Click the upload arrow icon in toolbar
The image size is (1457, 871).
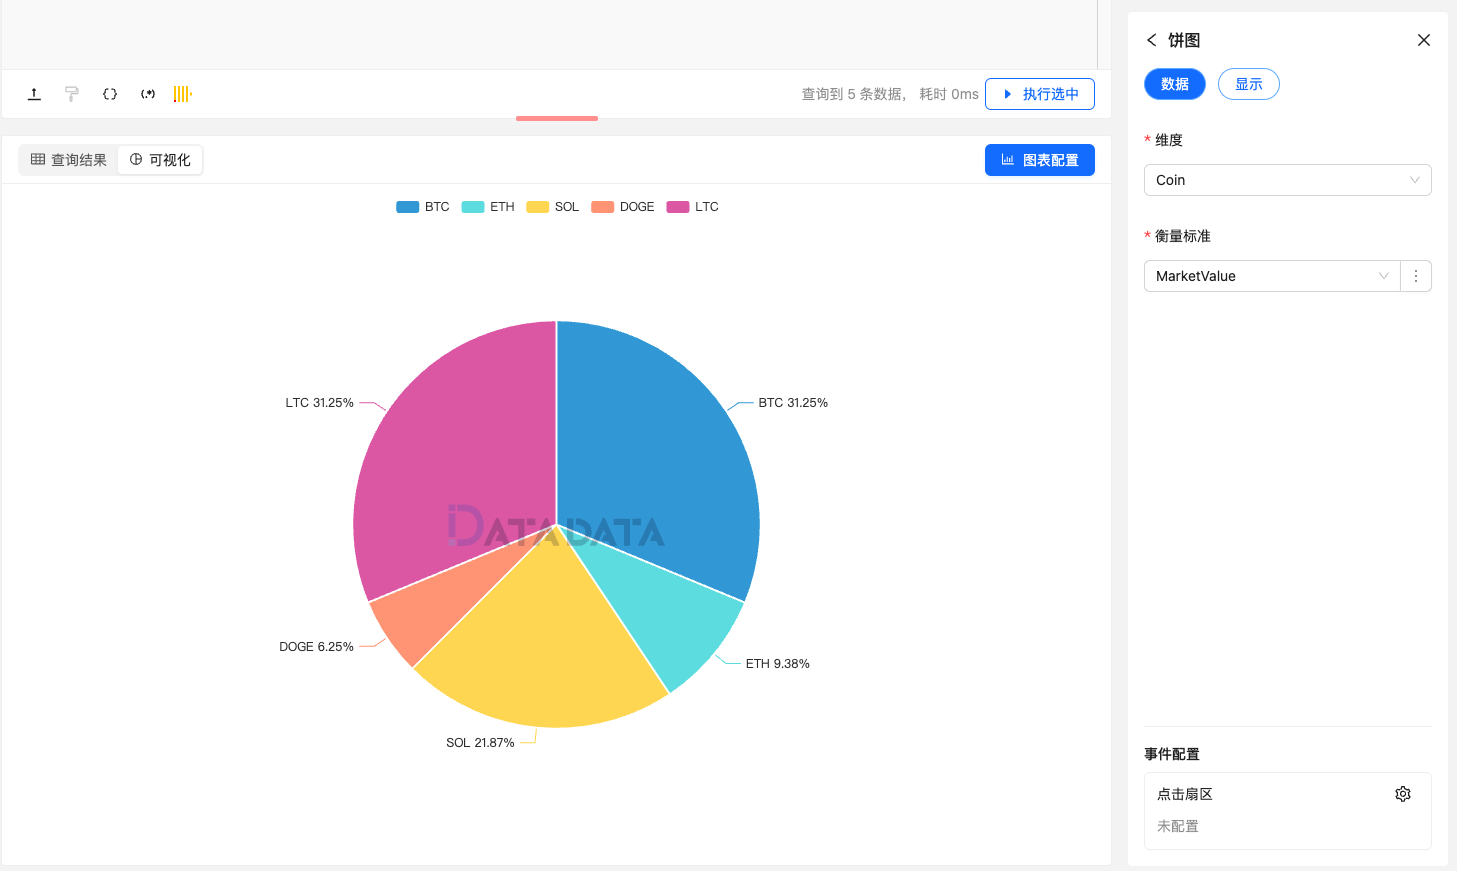coord(34,94)
